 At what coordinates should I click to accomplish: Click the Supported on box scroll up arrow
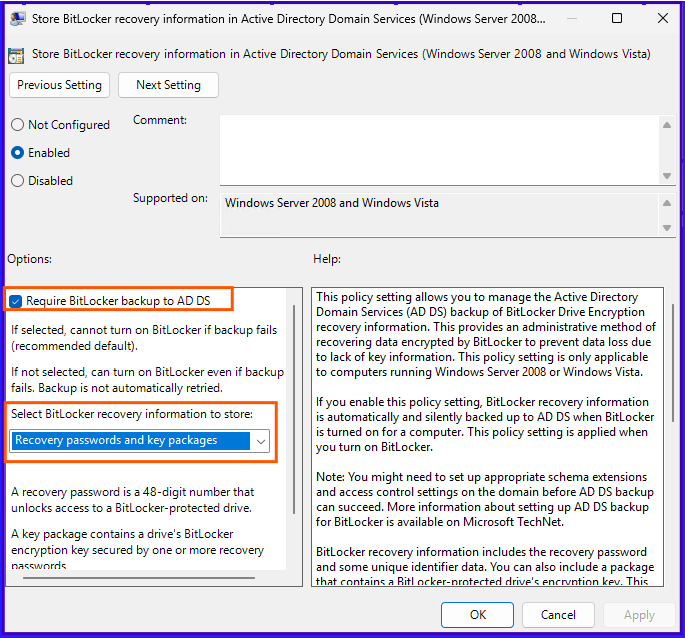tap(667, 202)
